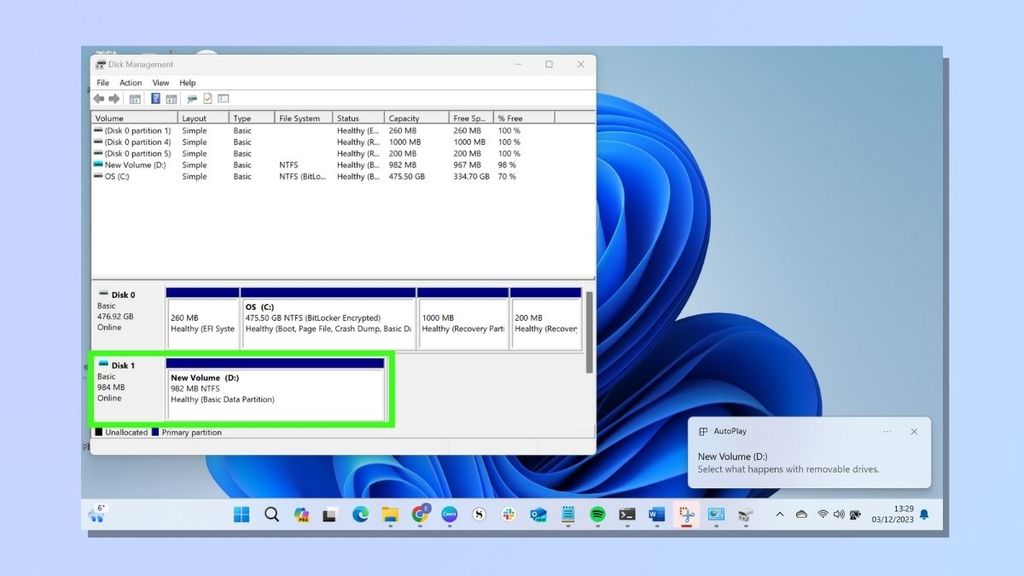Open Slack from the taskbar
1024x576 pixels.
pyautogui.click(x=509, y=515)
